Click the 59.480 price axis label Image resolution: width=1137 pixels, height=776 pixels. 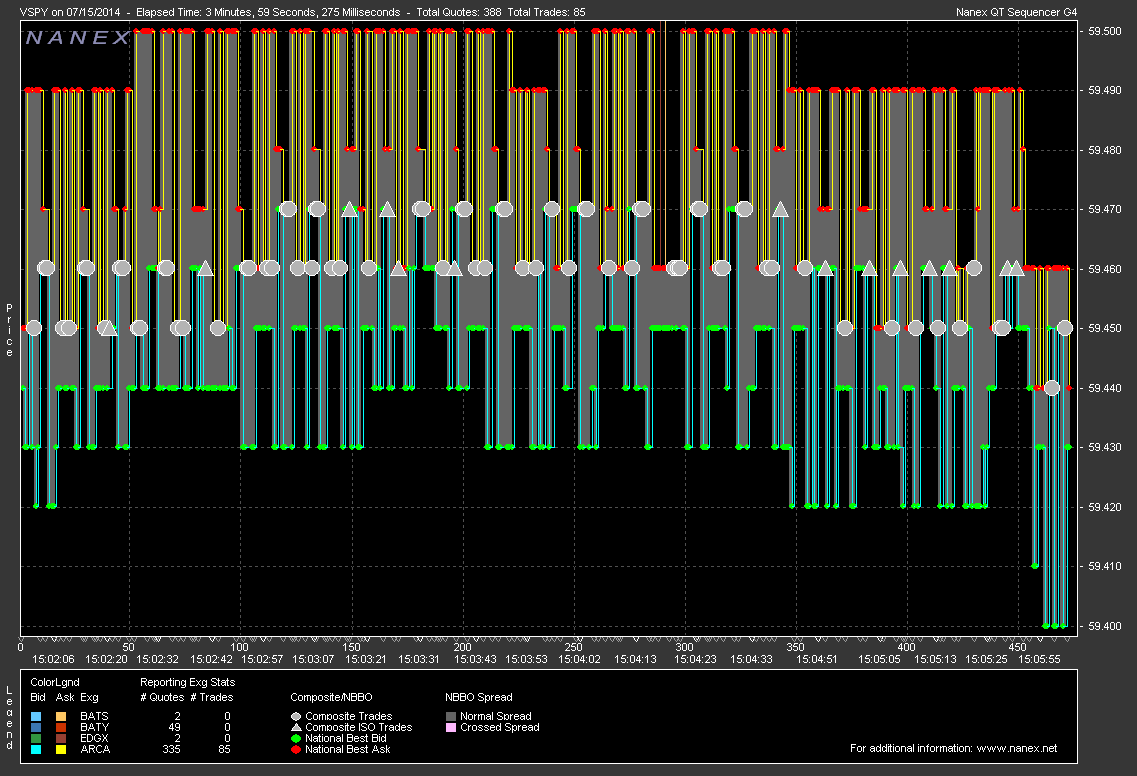coord(1104,150)
